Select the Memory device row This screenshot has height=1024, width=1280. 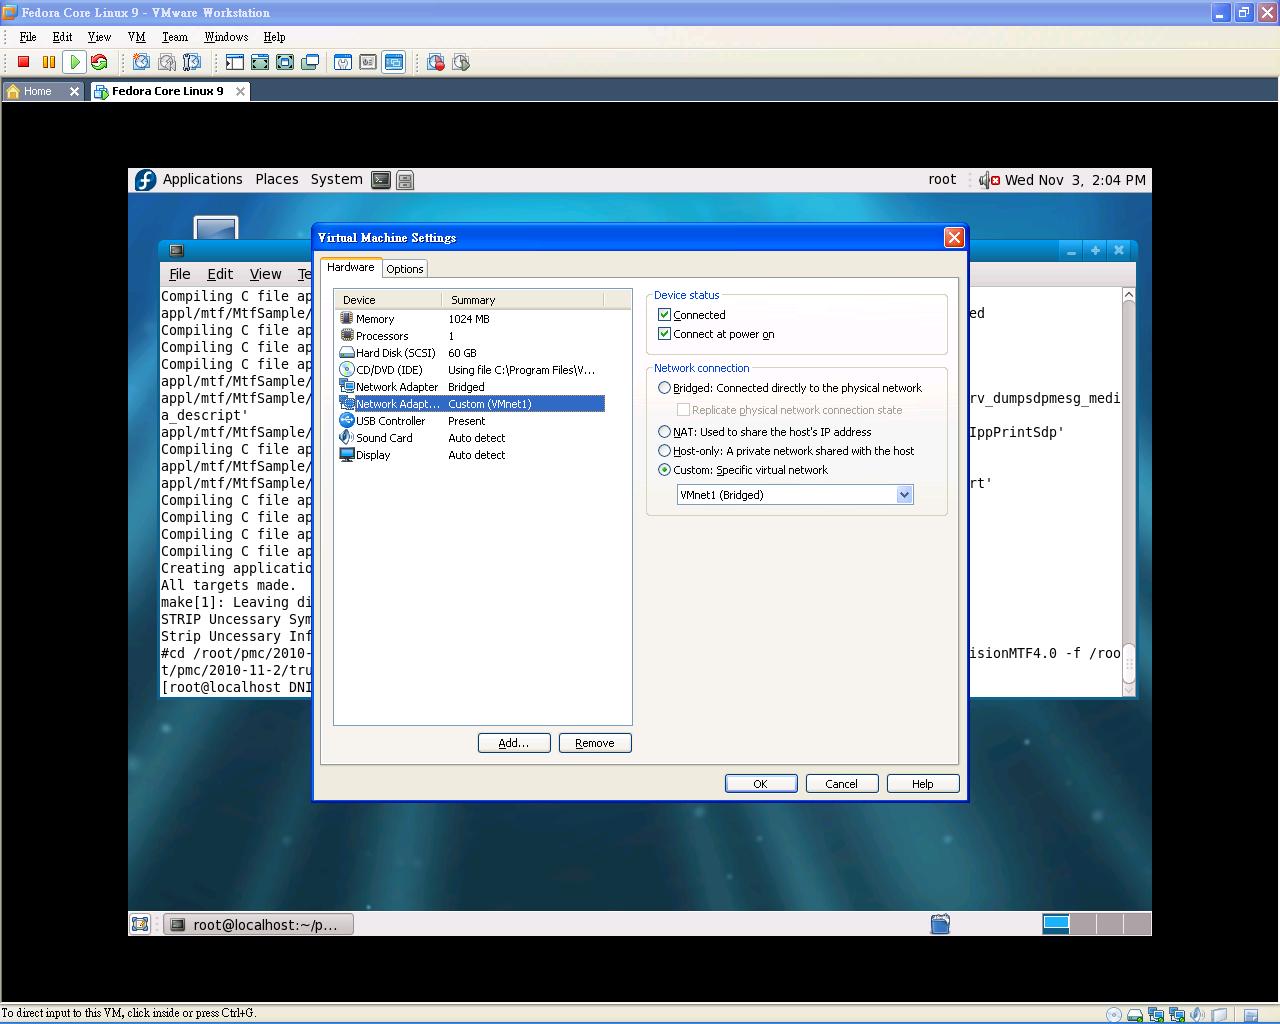[x=471, y=319]
